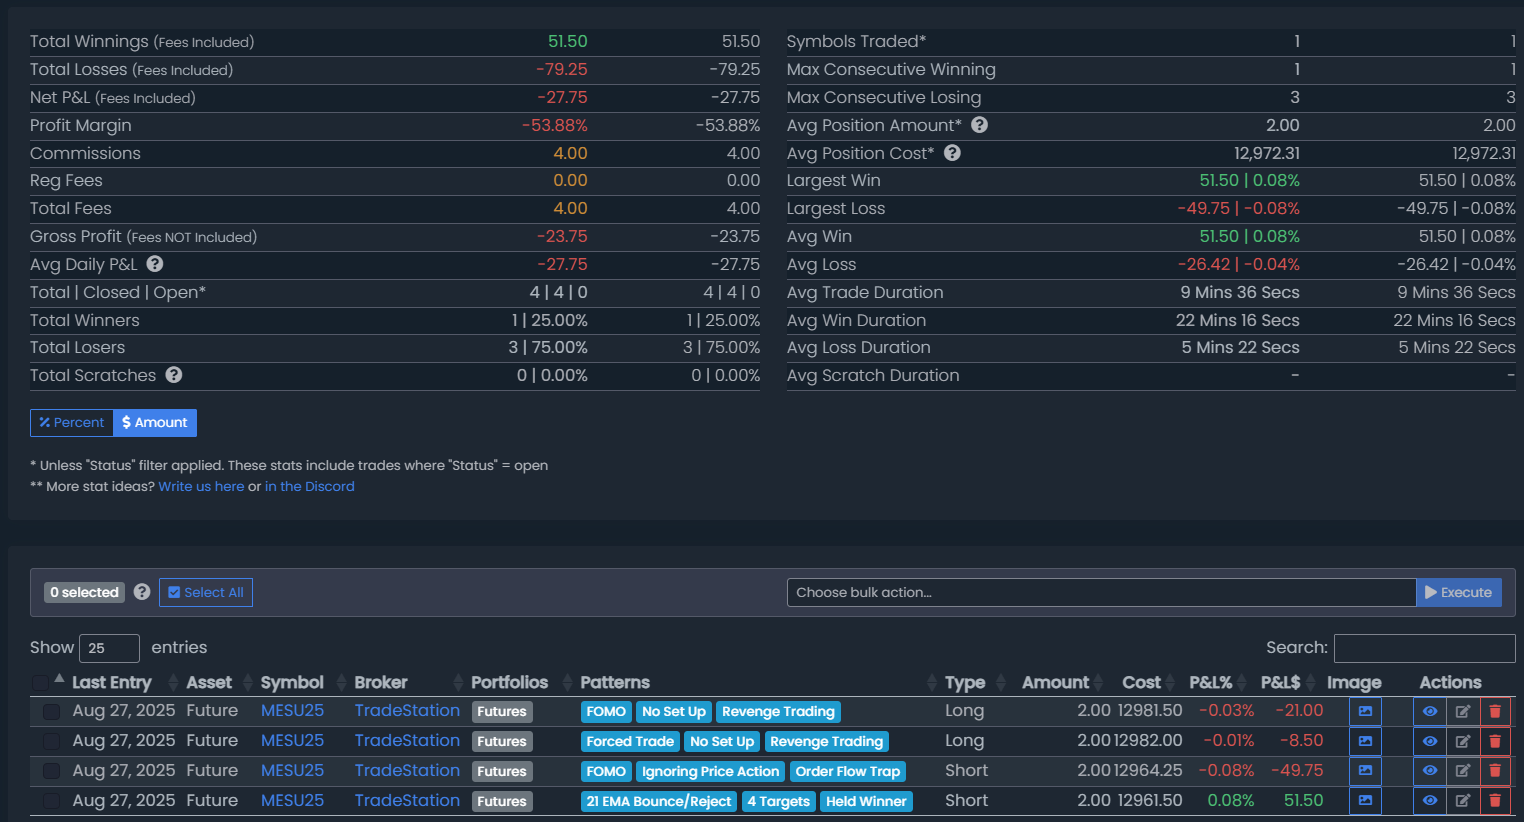1524x822 pixels.
Task: Focus the table Search field
Action: click(x=1424, y=648)
